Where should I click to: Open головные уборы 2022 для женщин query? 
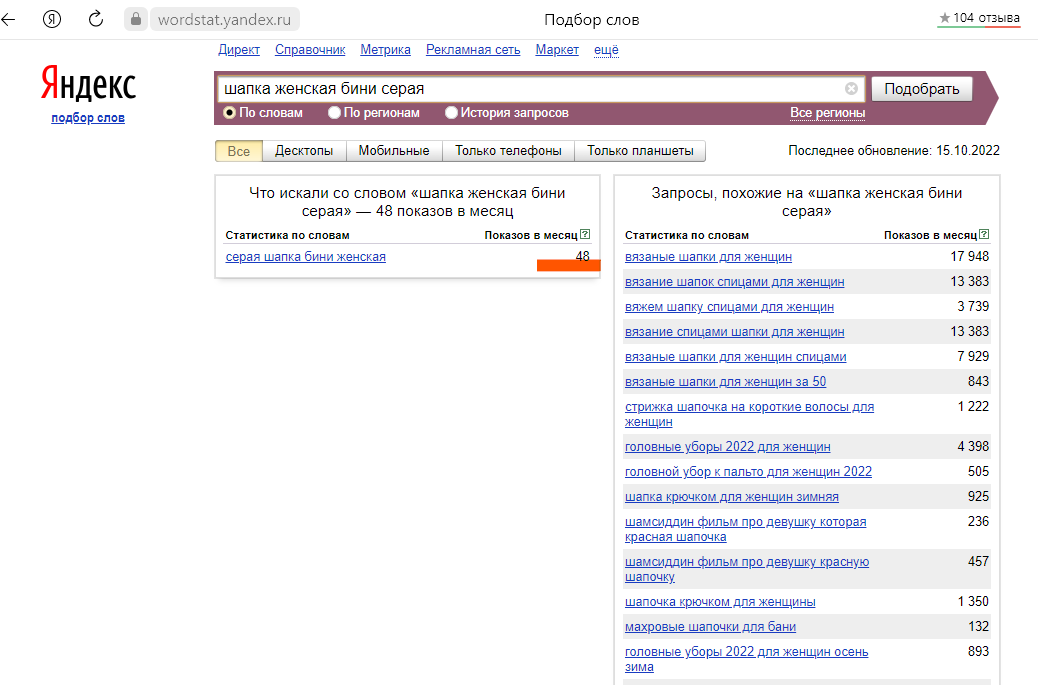(x=728, y=447)
